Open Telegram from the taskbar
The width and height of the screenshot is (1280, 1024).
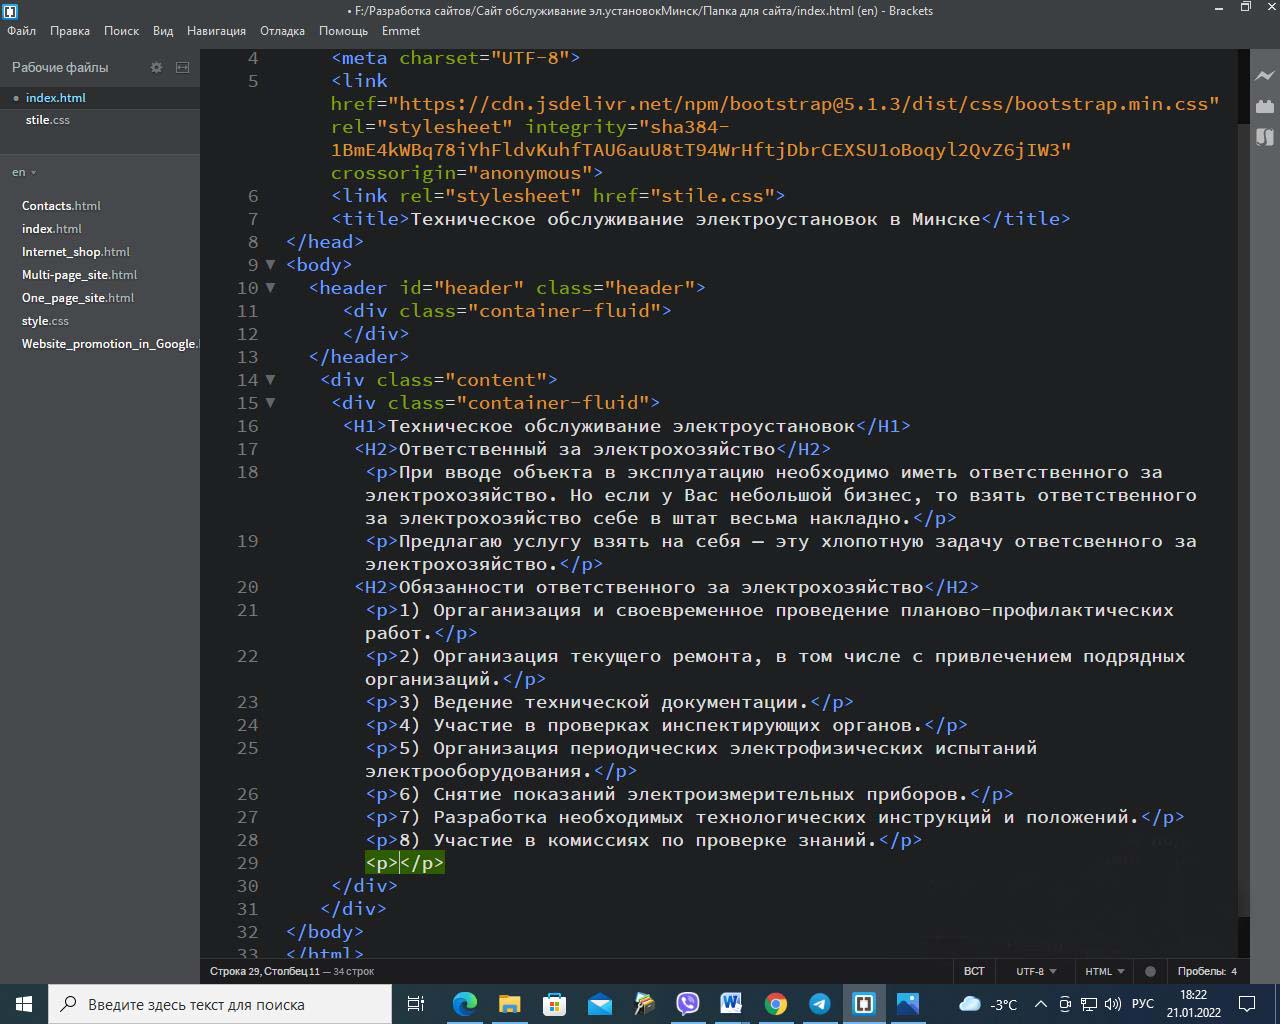820,1004
